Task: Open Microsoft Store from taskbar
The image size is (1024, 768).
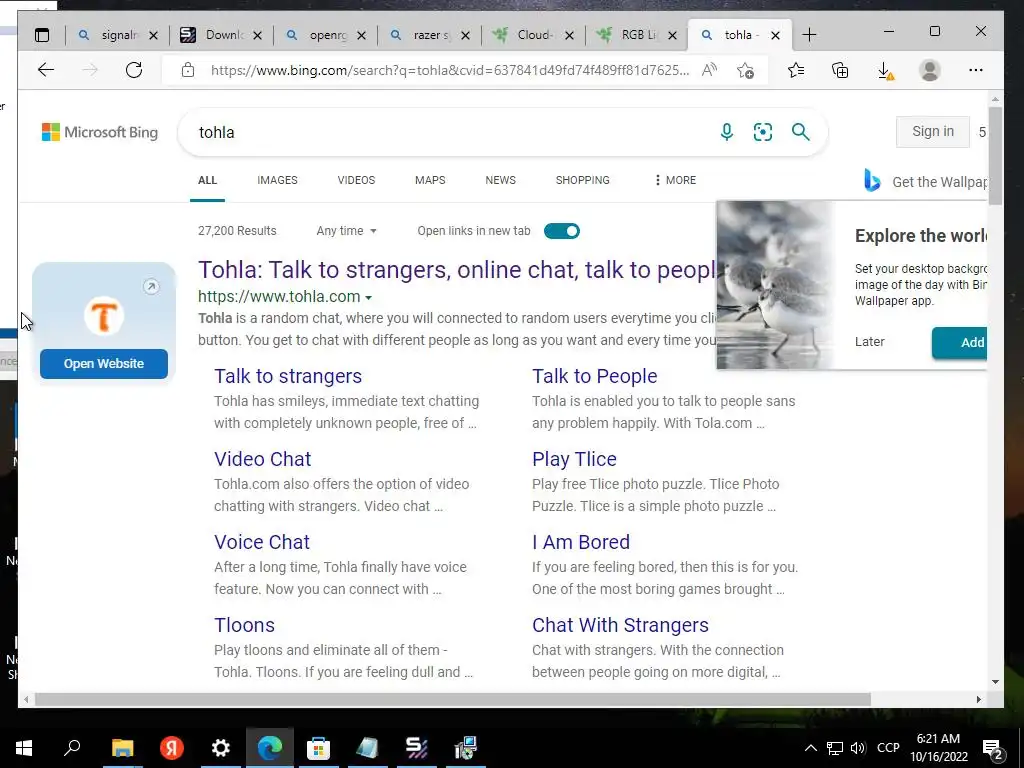Action: pyautogui.click(x=319, y=748)
